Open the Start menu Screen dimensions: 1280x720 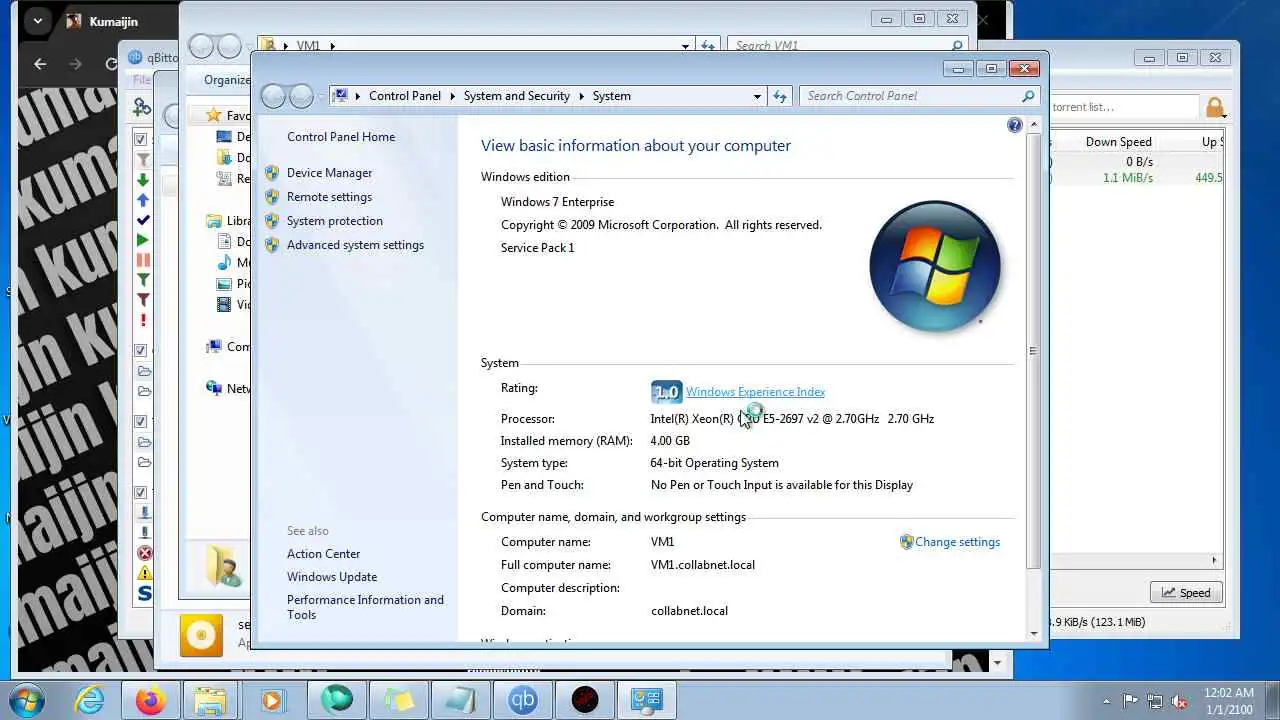(x=27, y=700)
